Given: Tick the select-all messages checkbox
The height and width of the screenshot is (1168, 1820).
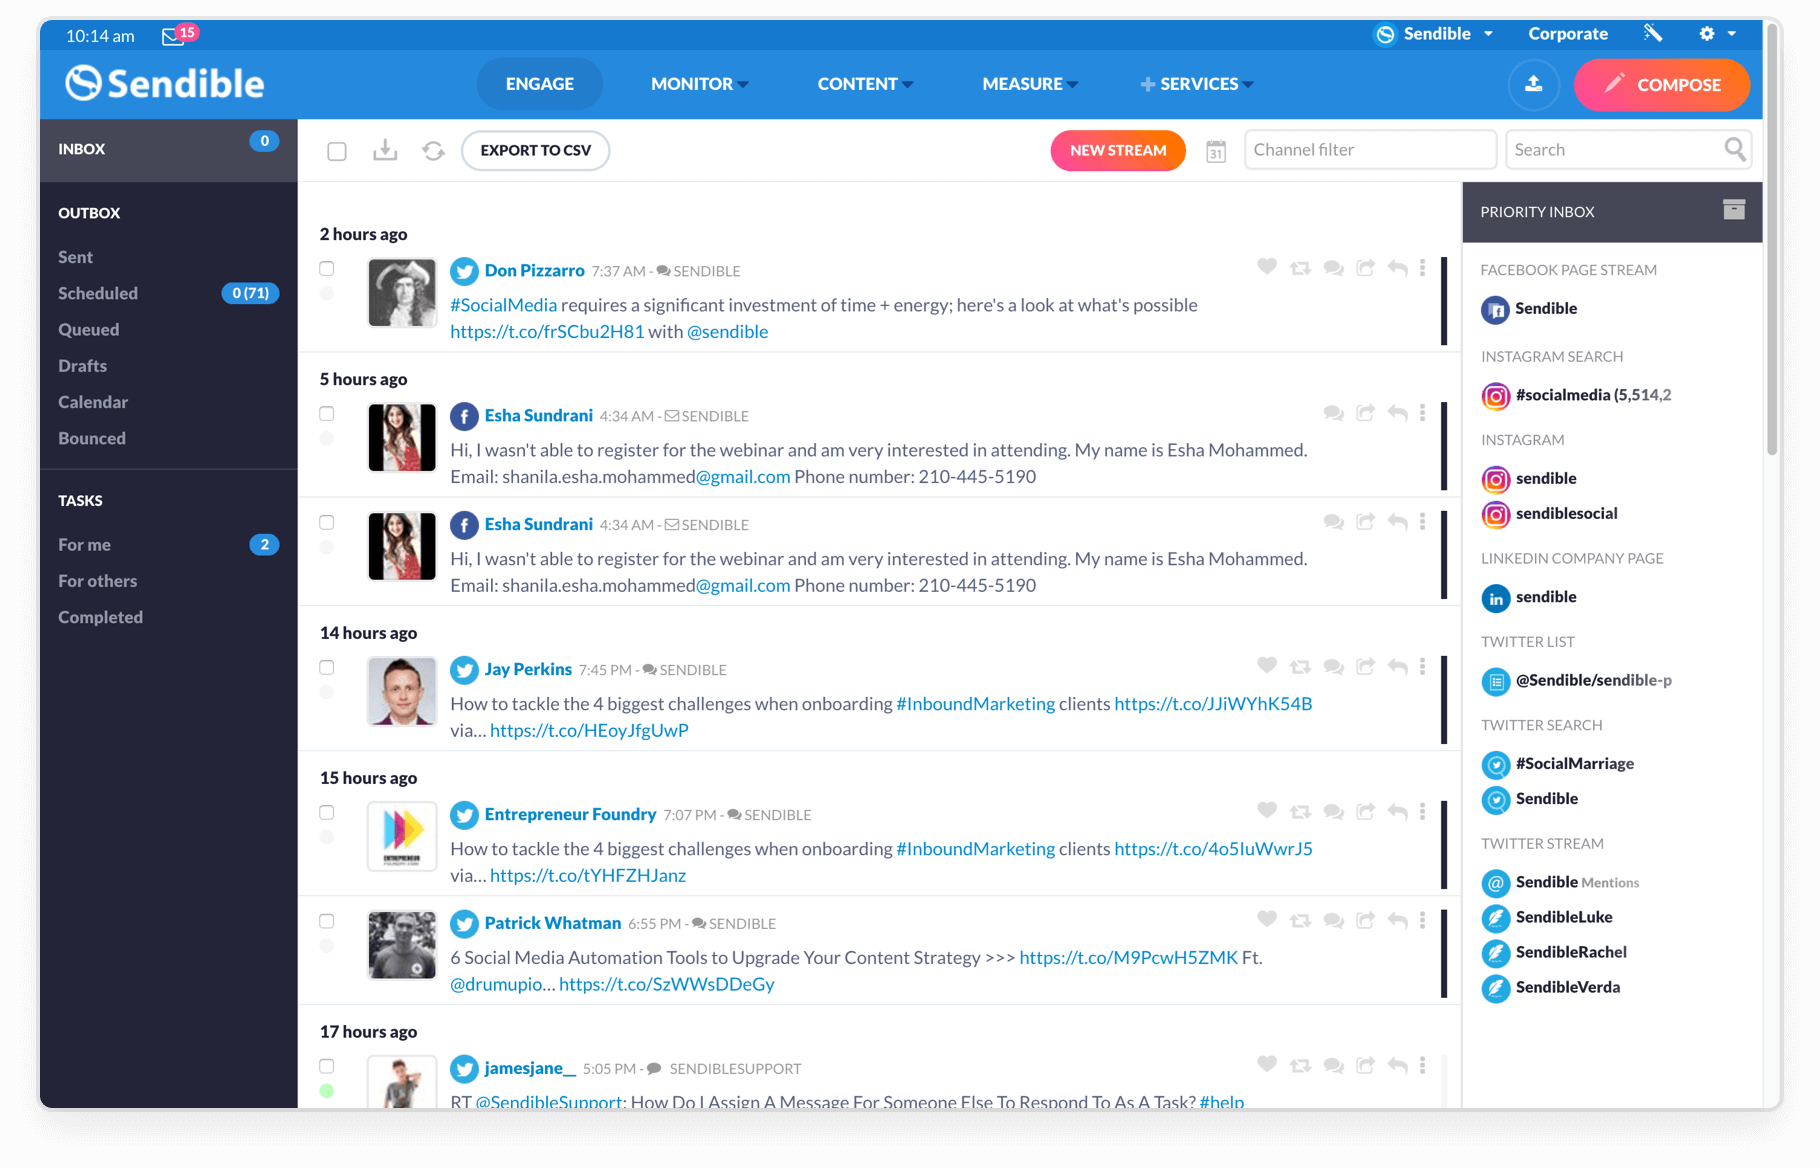Looking at the screenshot, I should [337, 150].
